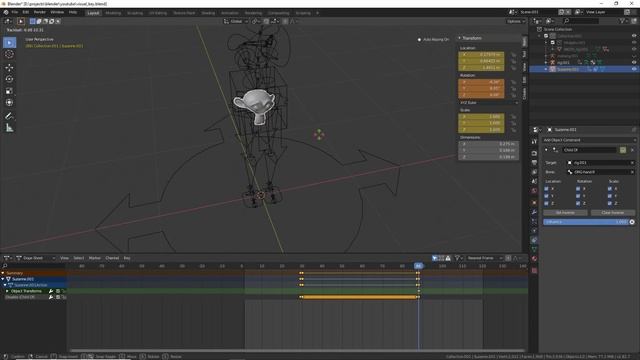Open the XYZ Euler rotation mode dropdown
640x360 pixels.
point(489,103)
